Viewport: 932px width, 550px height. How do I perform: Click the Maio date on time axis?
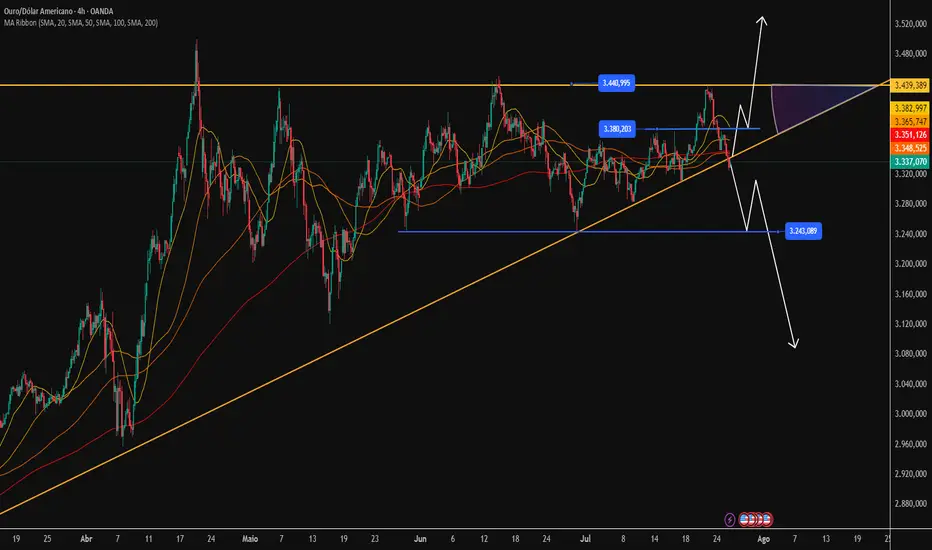pos(250,539)
